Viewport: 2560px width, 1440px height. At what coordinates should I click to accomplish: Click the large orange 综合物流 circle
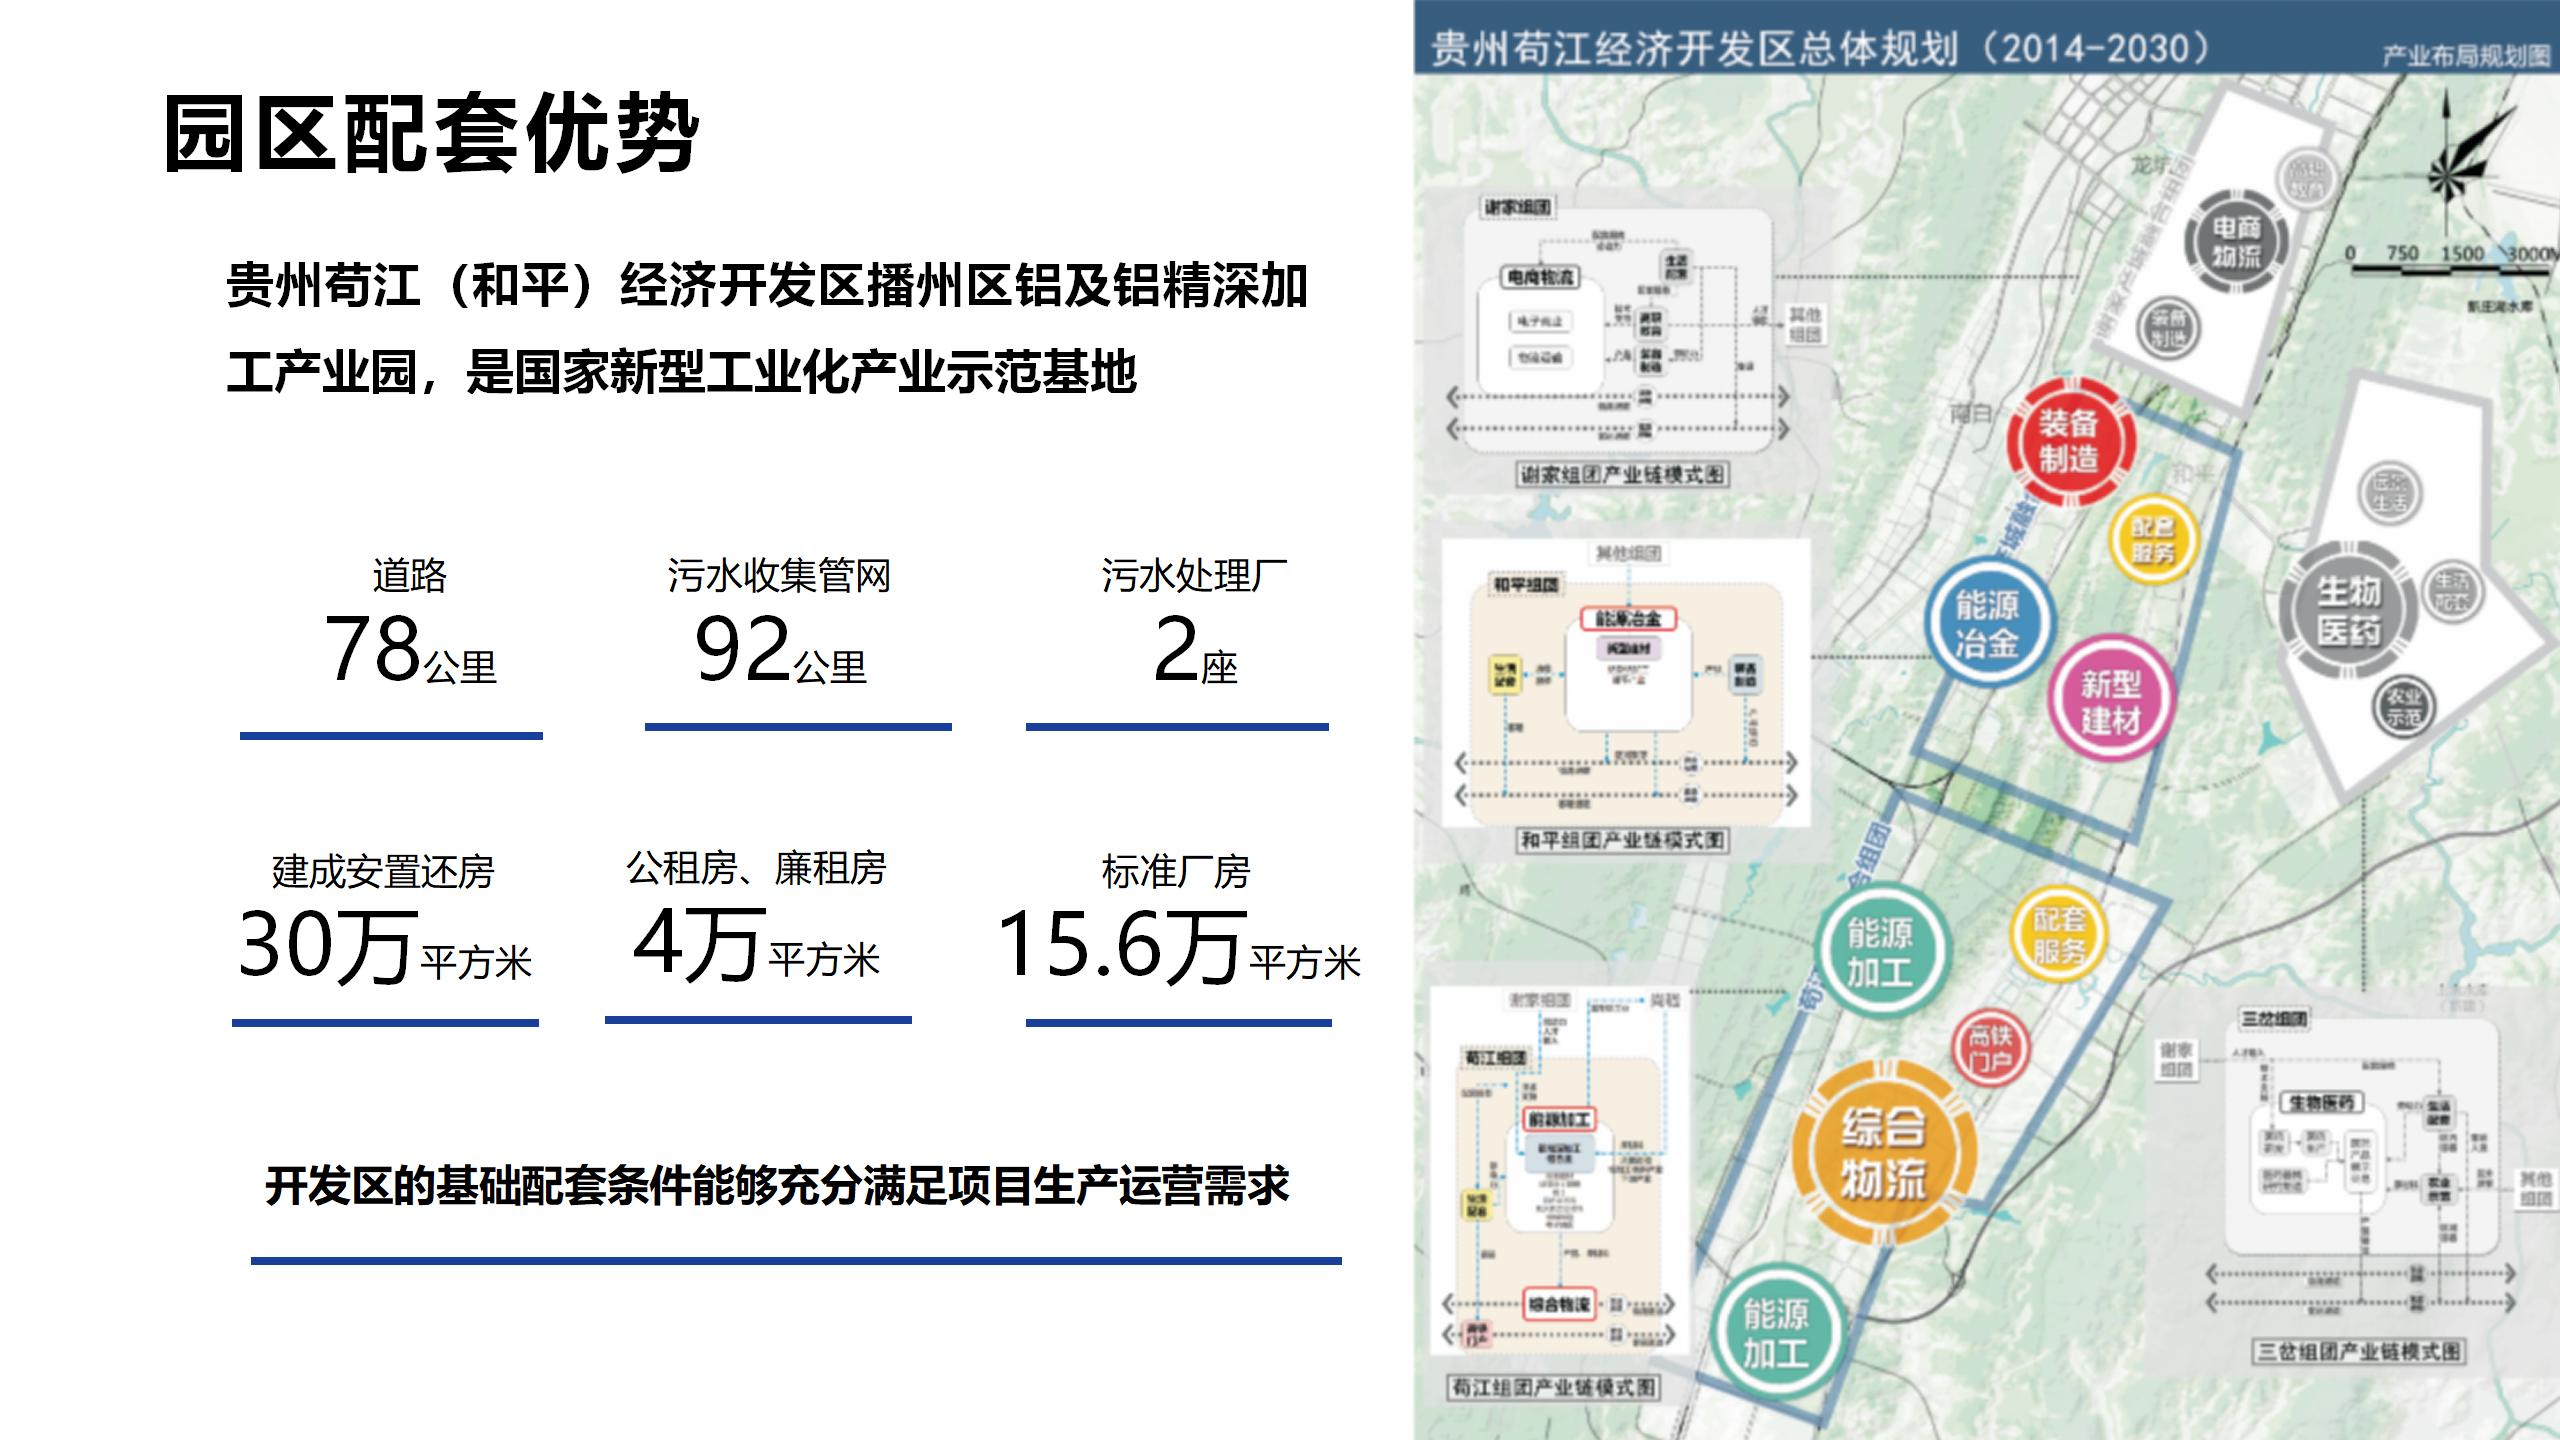point(1884,1155)
